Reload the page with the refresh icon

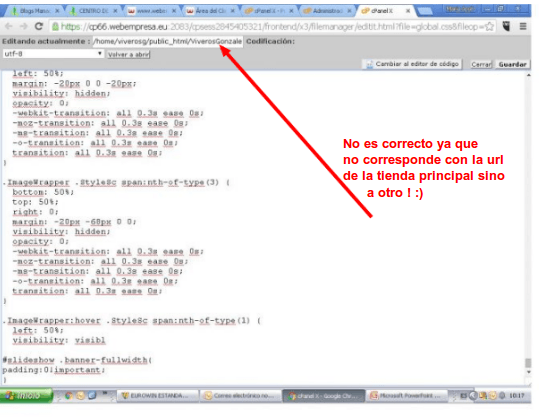[39, 26]
